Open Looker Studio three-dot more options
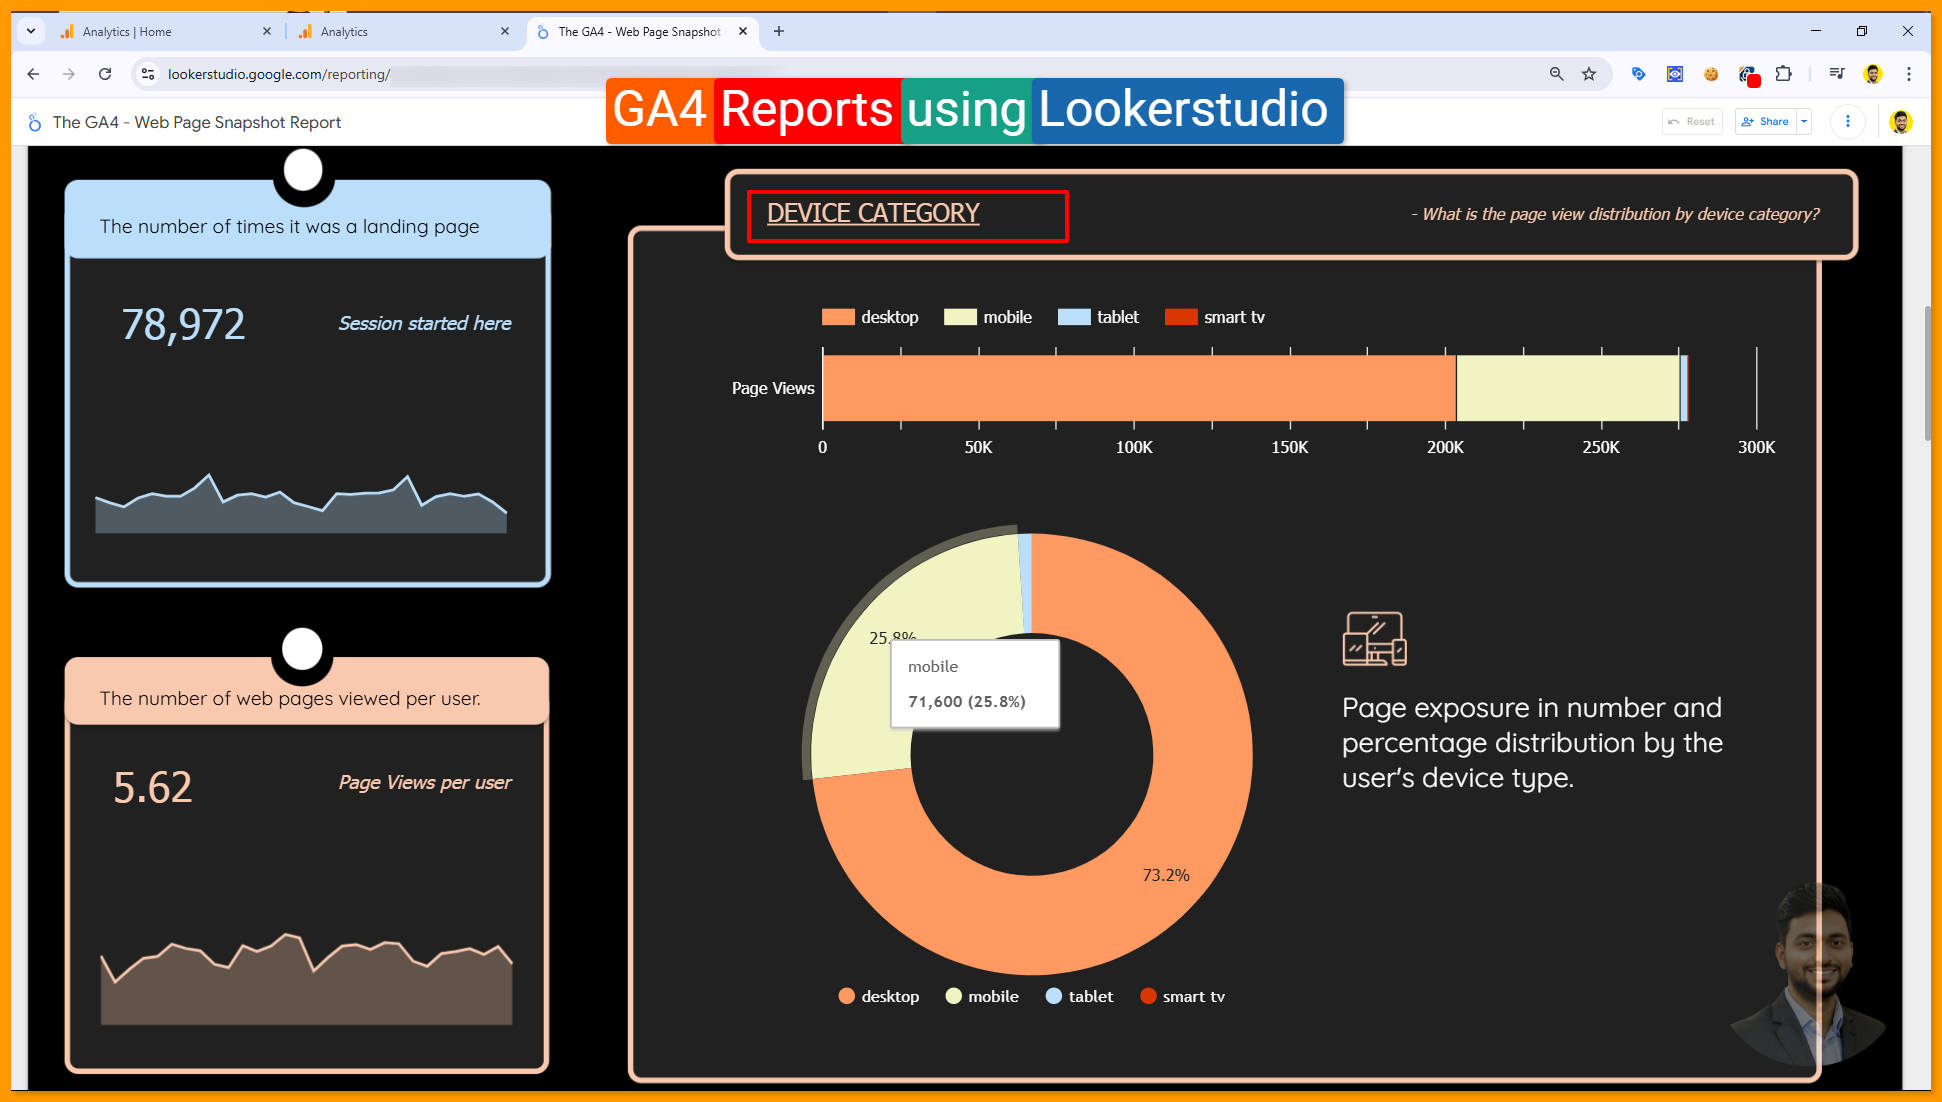Viewport: 1942px width, 1102px height. [1847, 122]
